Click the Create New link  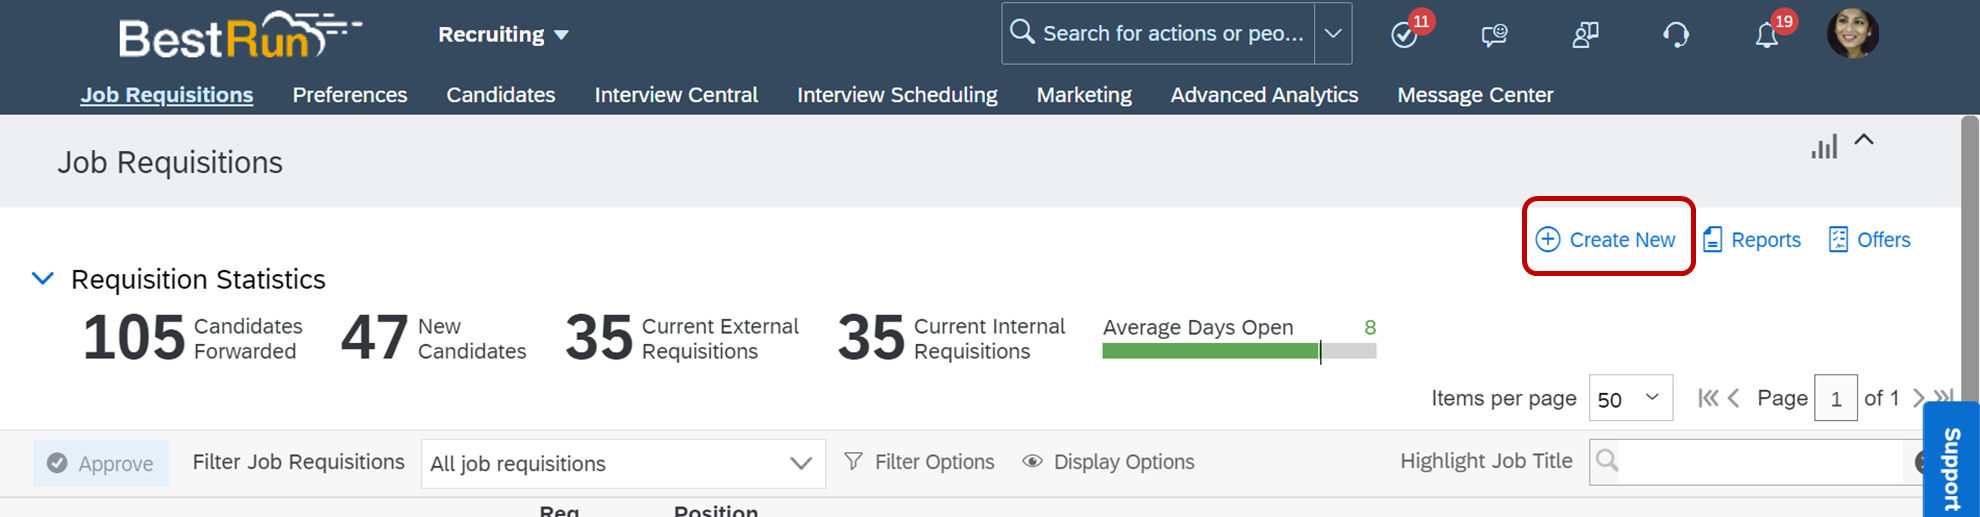point(1607,240)
